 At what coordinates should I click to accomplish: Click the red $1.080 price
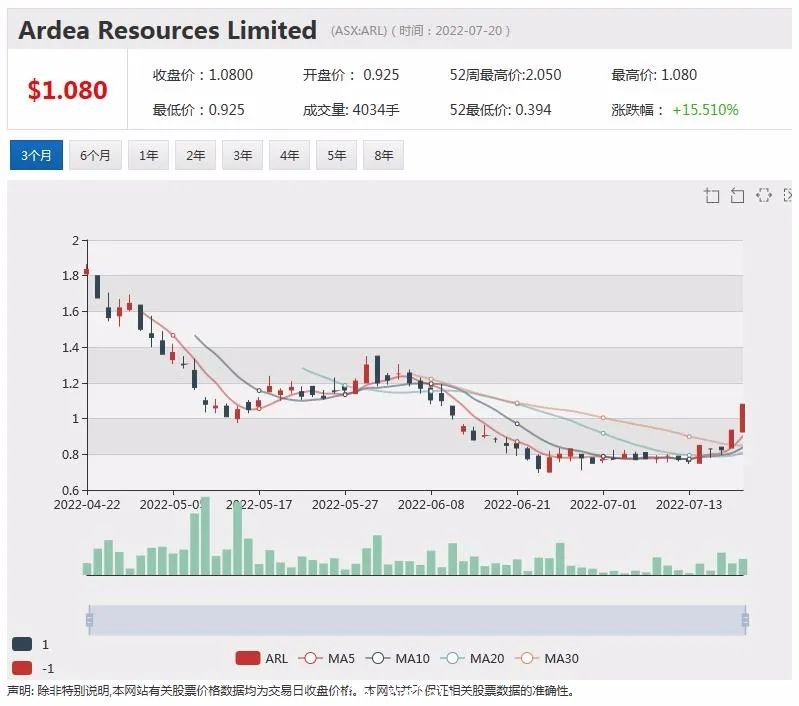67,90
